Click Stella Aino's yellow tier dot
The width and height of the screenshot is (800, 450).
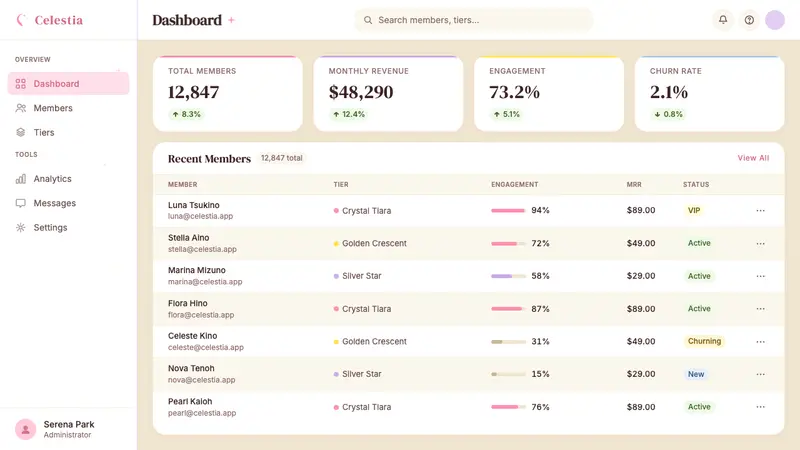click(x=336, y=243)
